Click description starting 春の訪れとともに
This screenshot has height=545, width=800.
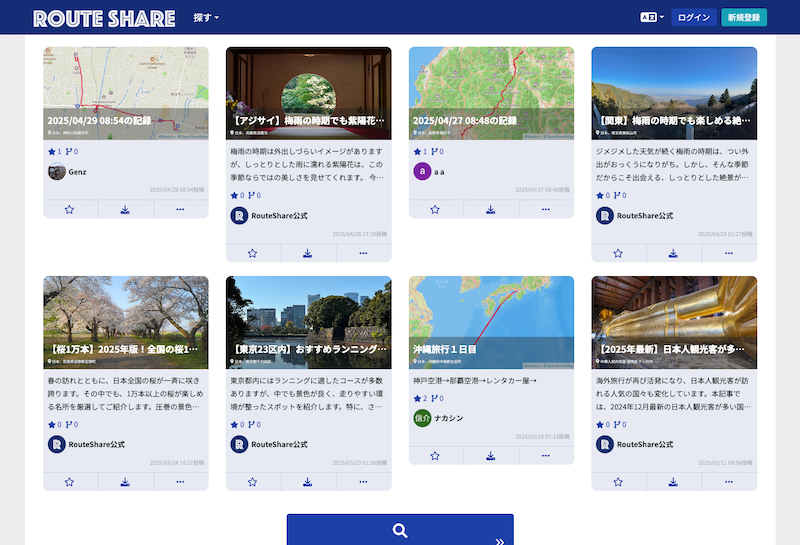(x=126, y=393)
